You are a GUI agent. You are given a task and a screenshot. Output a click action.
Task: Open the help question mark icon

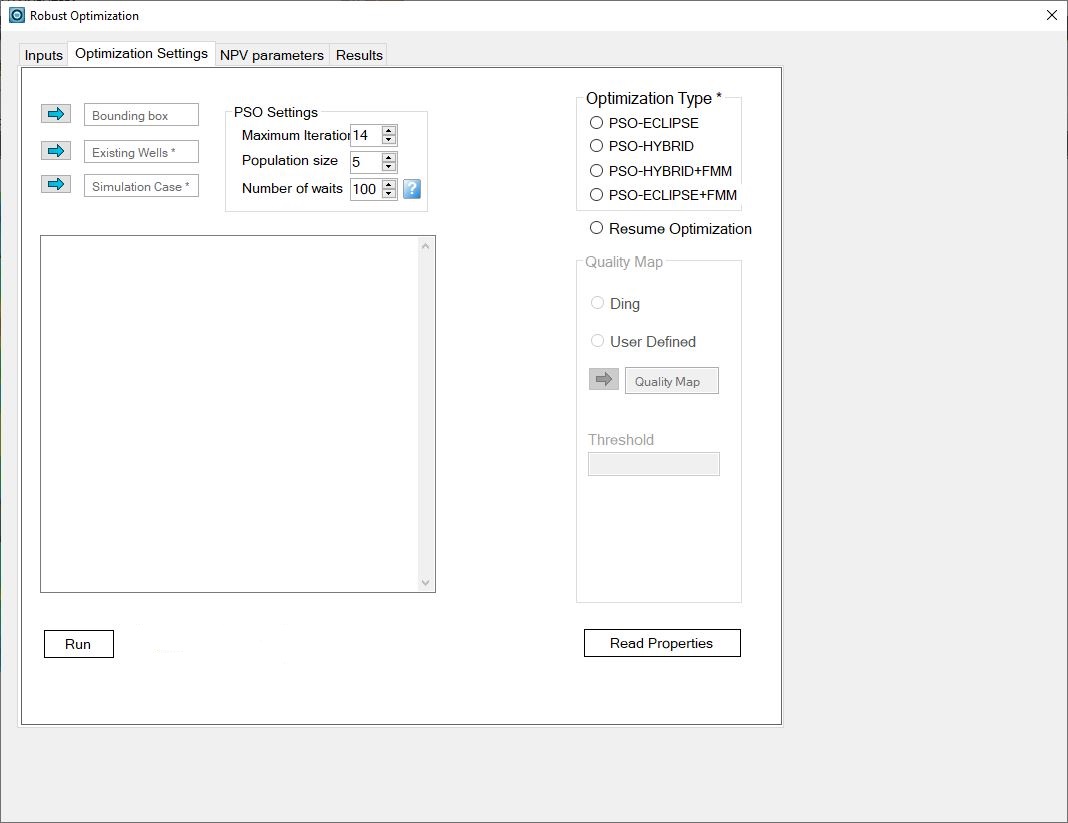pyautogui.click(x=411, y=189)
